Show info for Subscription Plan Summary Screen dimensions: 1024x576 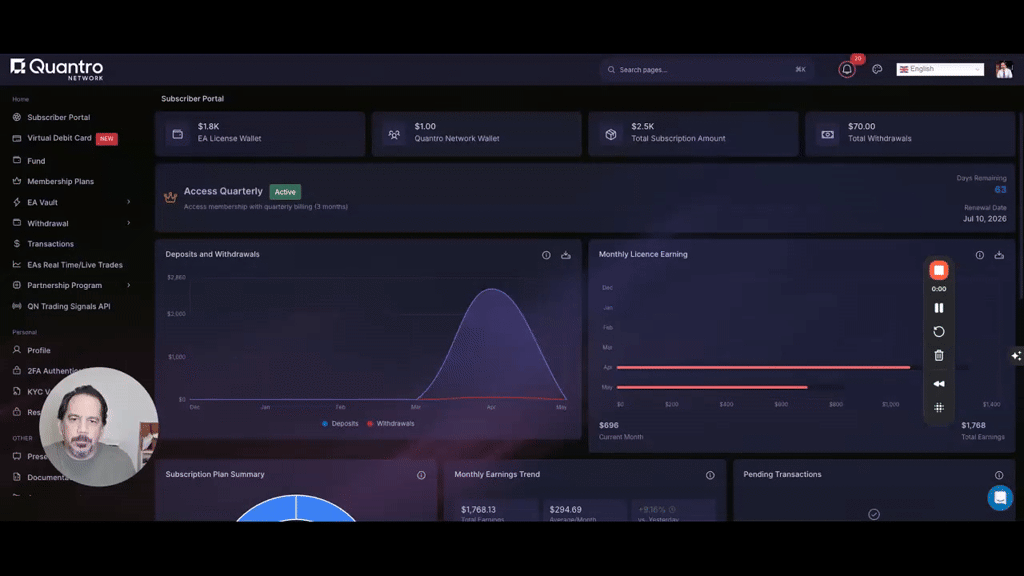(421, 475)
